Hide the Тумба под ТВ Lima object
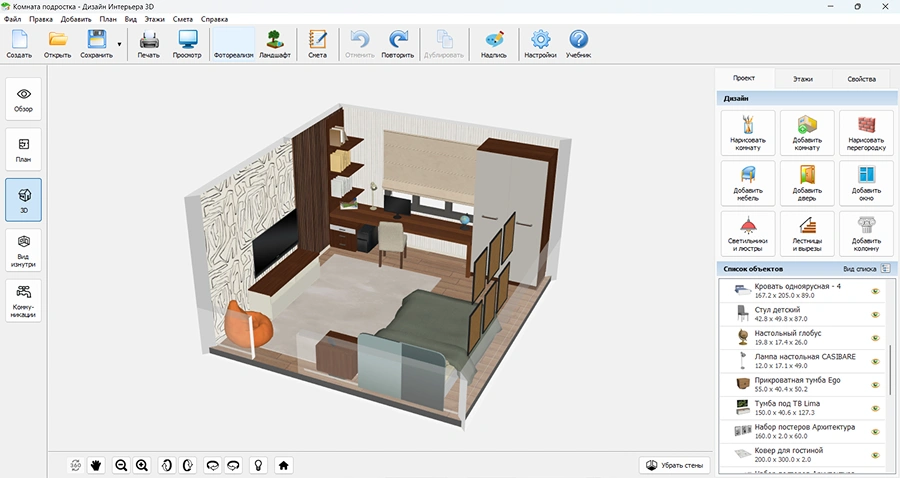 pos(874,408)
